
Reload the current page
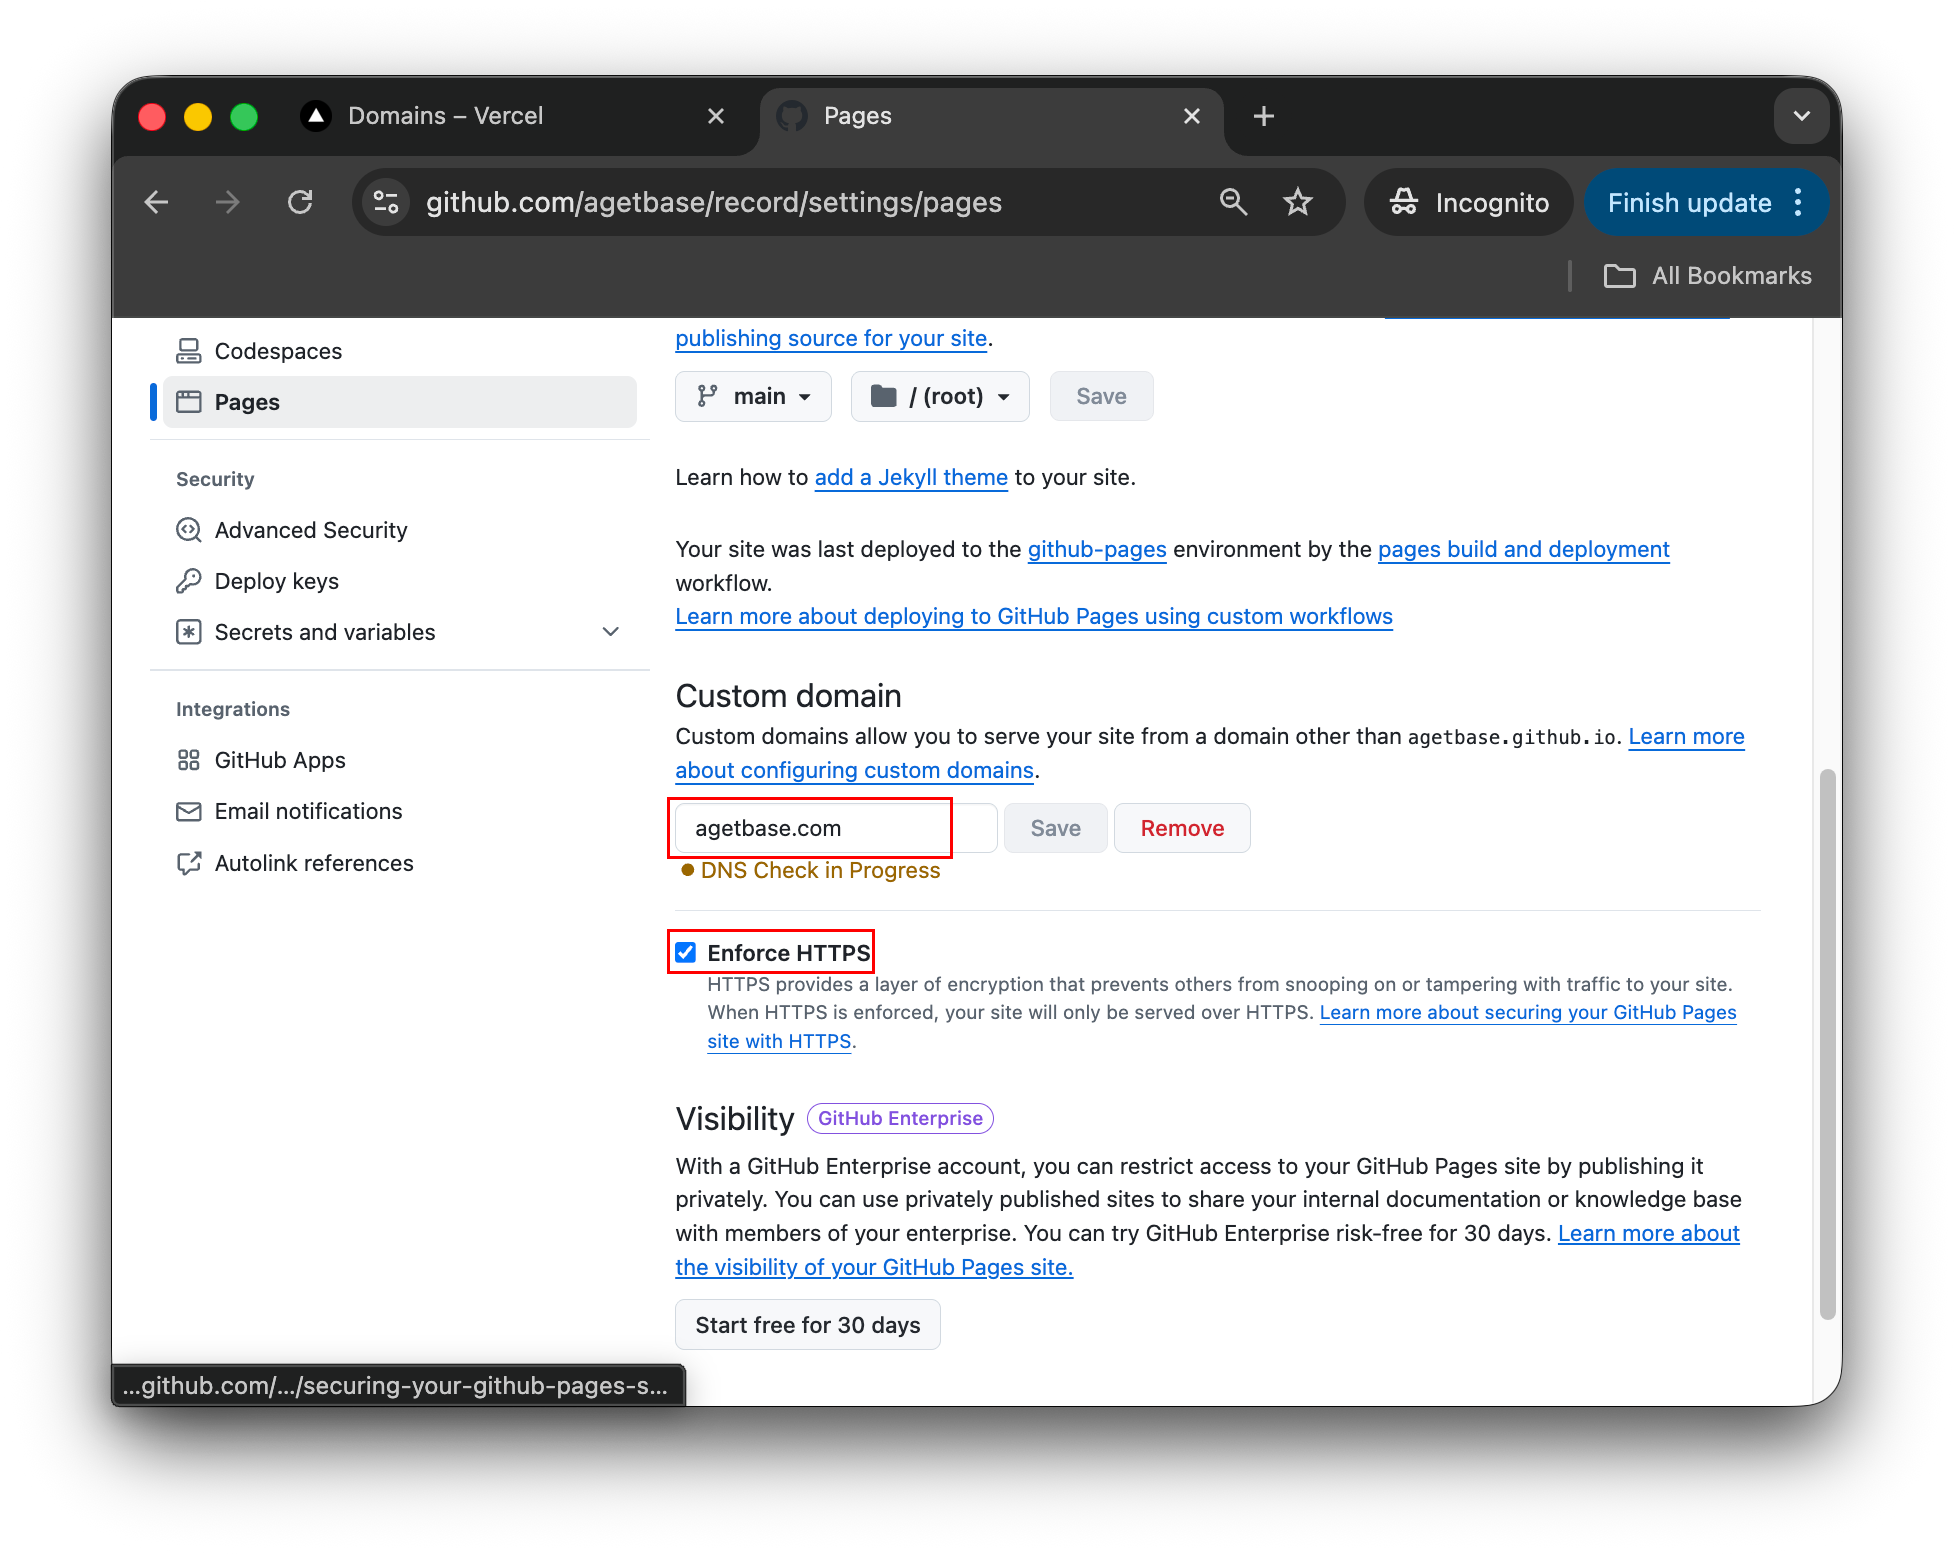pos(300,201)
